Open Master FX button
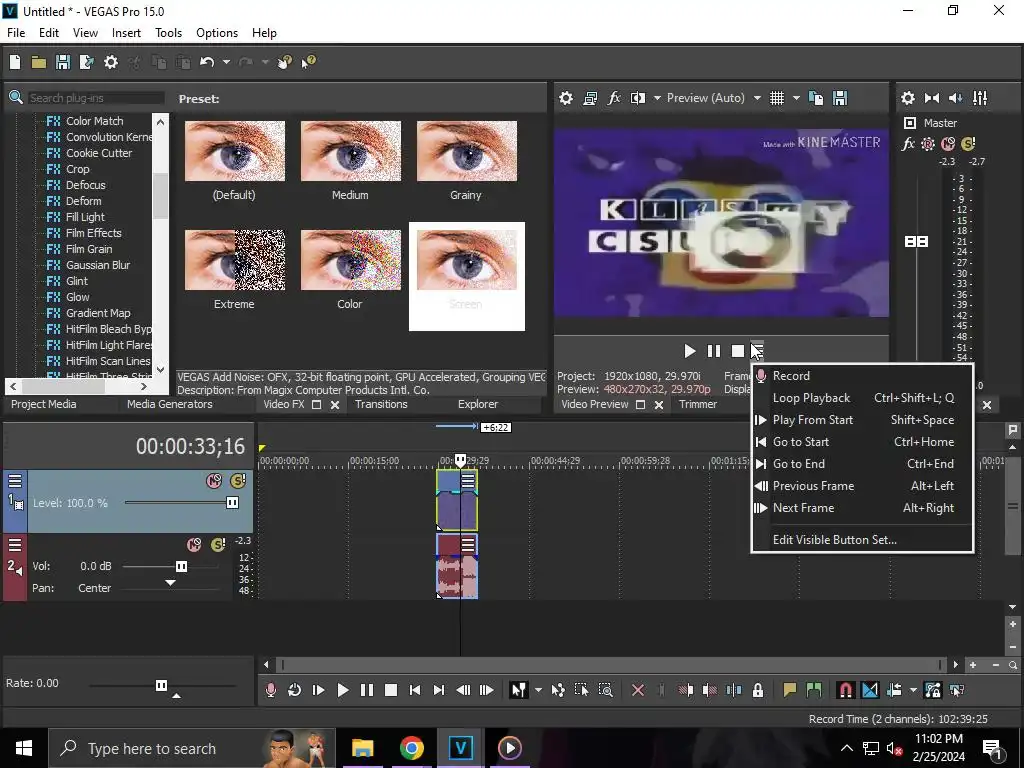 point(908,144)
